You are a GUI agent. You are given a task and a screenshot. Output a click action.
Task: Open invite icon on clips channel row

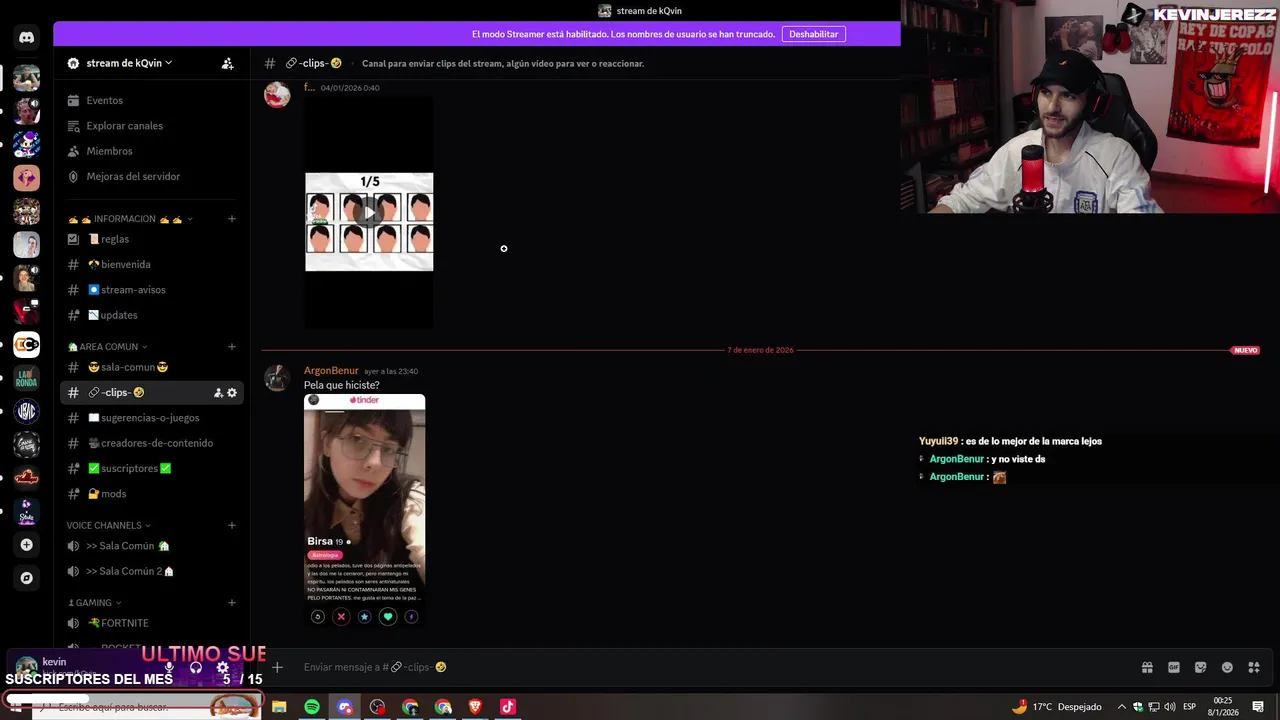coord(218,393)
